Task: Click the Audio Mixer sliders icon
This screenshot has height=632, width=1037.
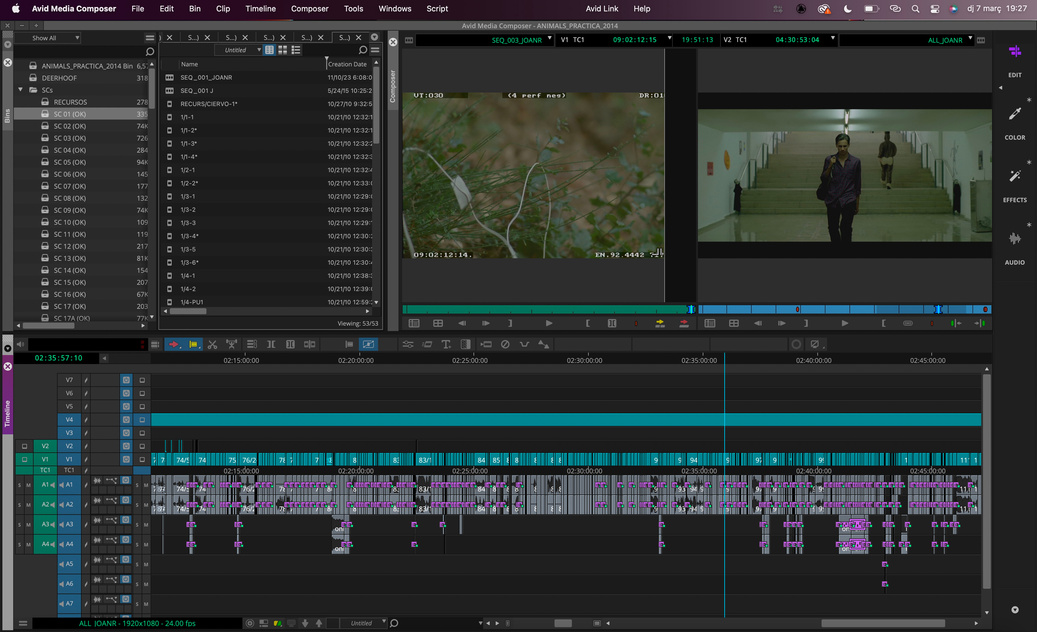Action: coord(408,344)
